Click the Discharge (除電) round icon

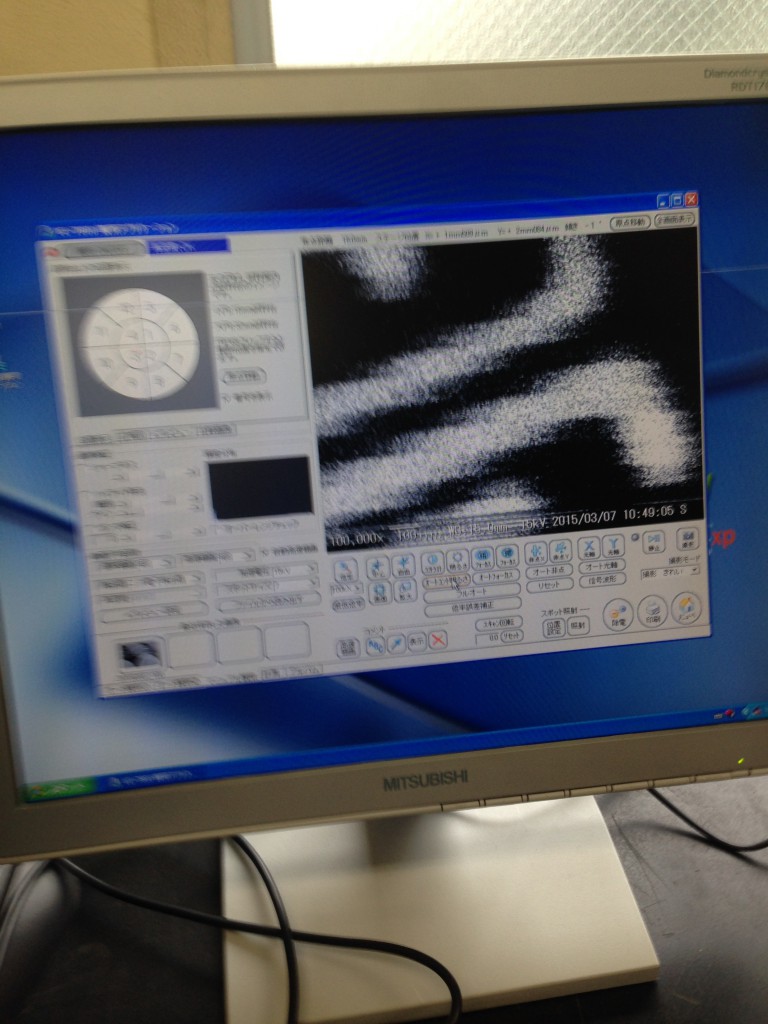point(618,615)
